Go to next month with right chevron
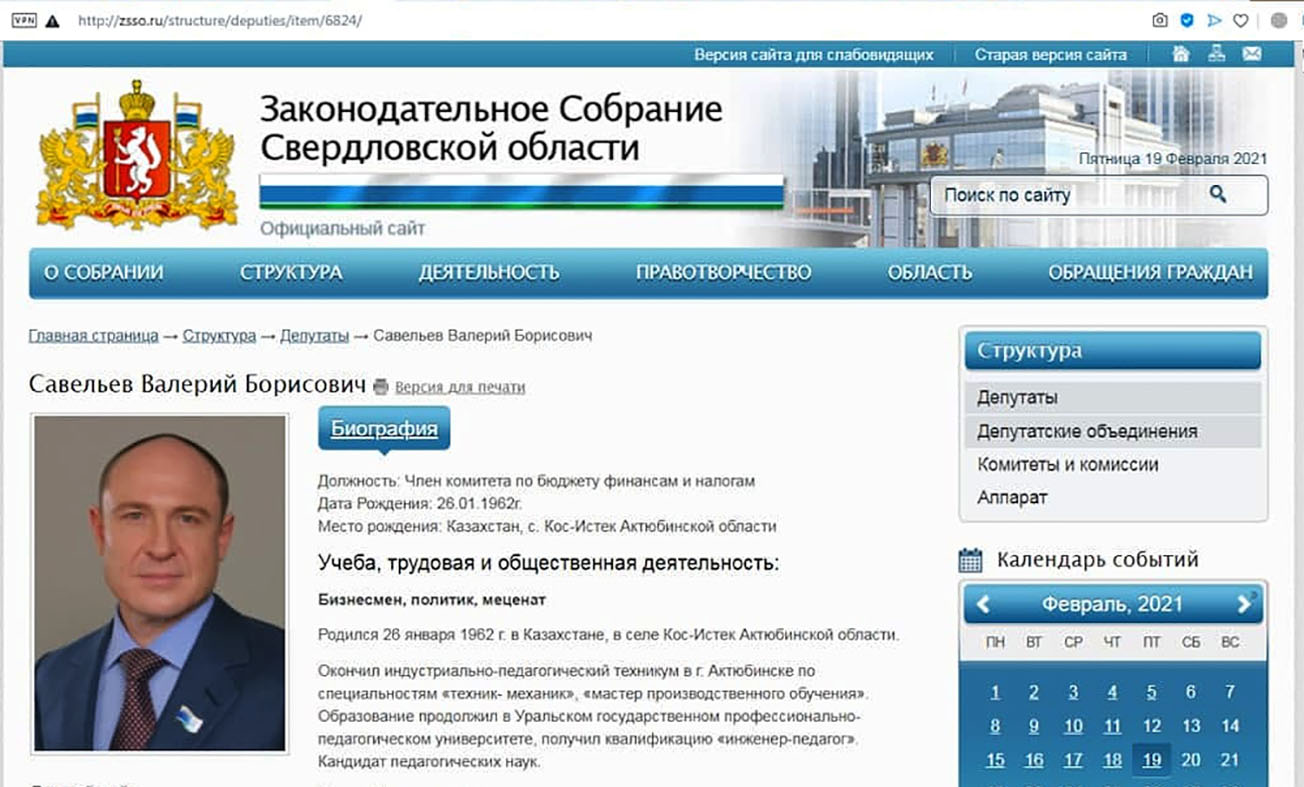 tap(1245, 603)
